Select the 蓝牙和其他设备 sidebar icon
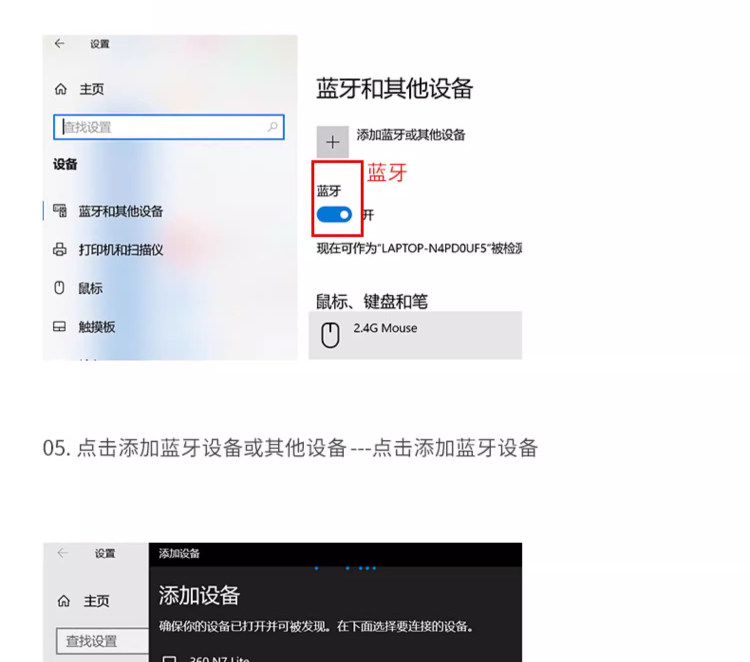 click(x=60, y=211)
